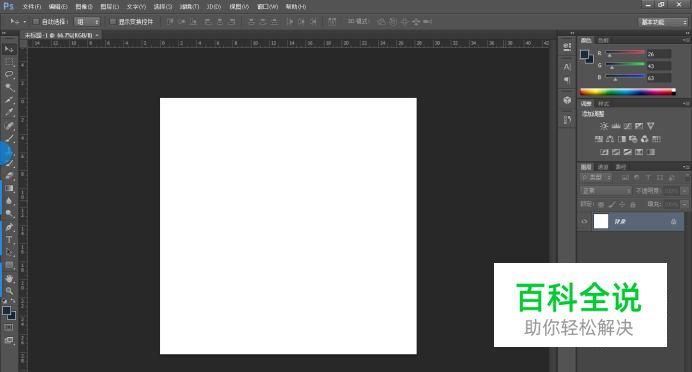This screenshot has height=372, width=692.
Task: Open the Paragraph panel icon in dock
Action: coord(567,80)
